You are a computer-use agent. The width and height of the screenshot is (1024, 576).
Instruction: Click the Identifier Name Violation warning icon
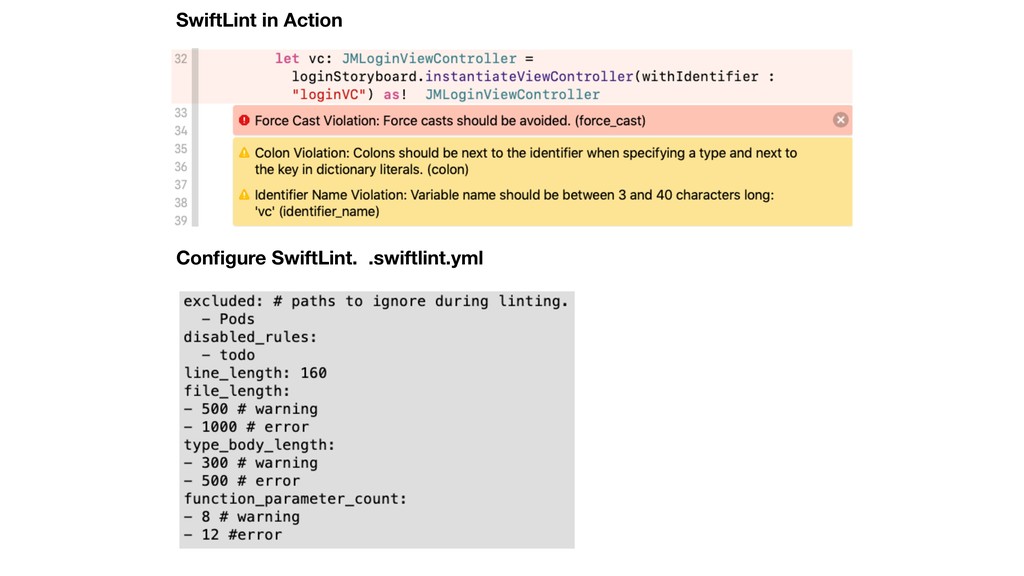(244, 195)
